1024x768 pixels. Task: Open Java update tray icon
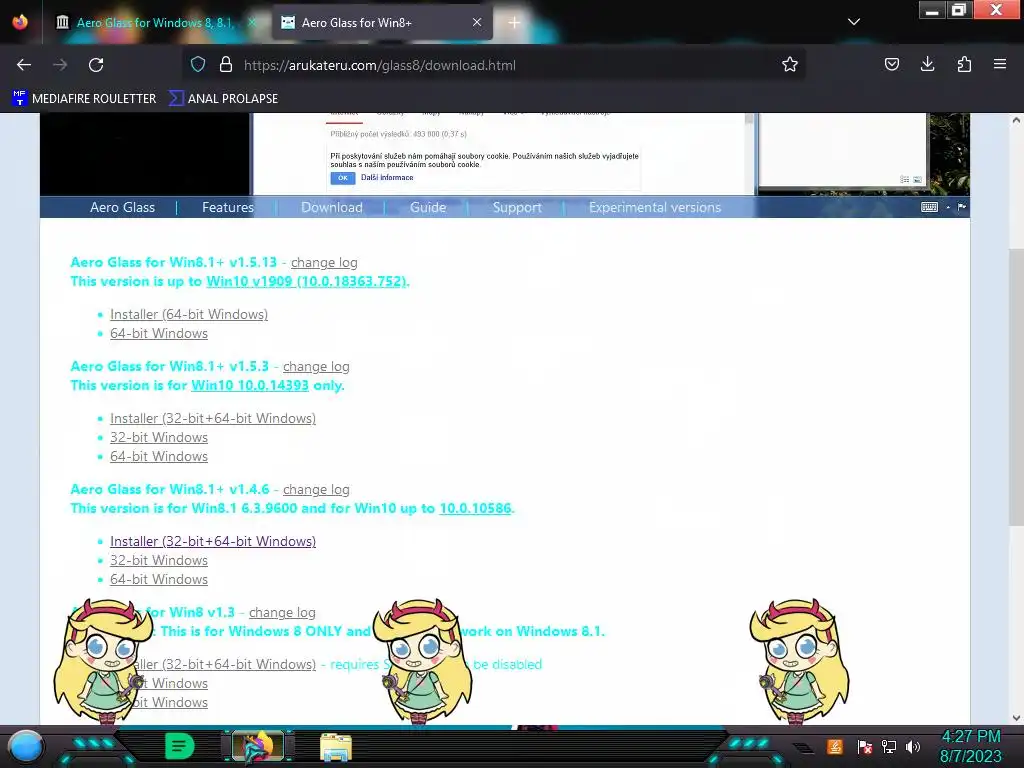(x=834, y=746)
